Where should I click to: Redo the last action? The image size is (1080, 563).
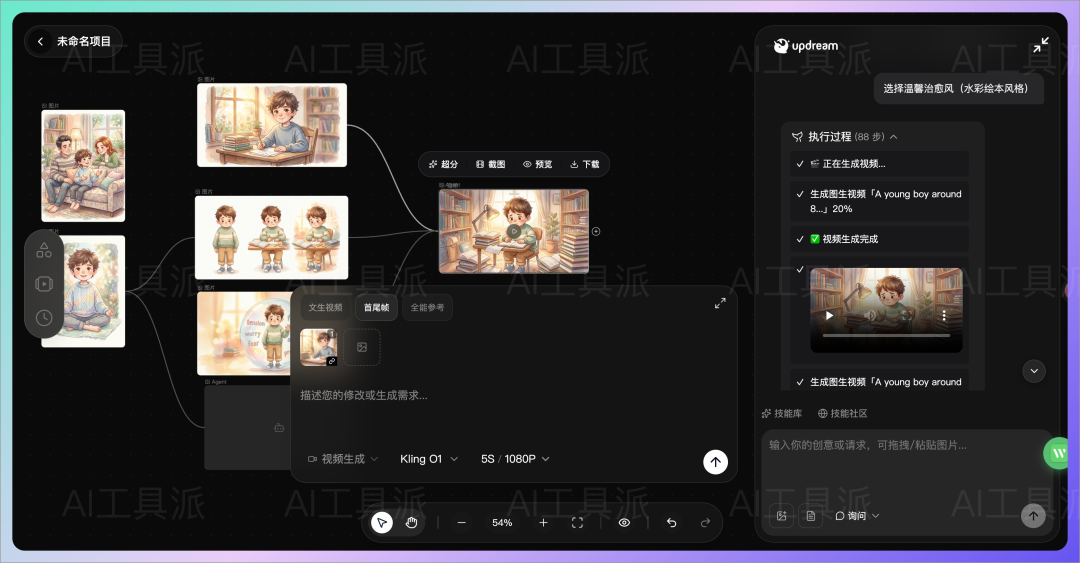tap(705, 523)
